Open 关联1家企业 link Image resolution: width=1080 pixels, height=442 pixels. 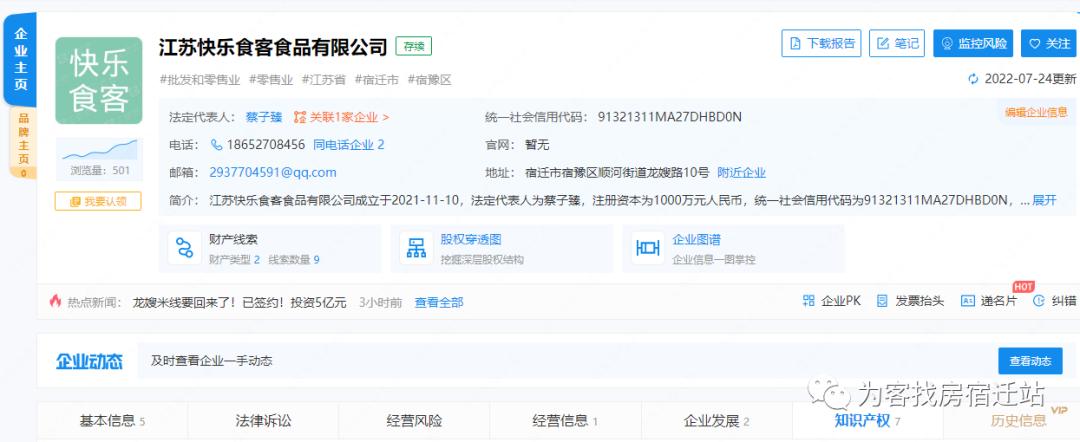coord(342,117)
